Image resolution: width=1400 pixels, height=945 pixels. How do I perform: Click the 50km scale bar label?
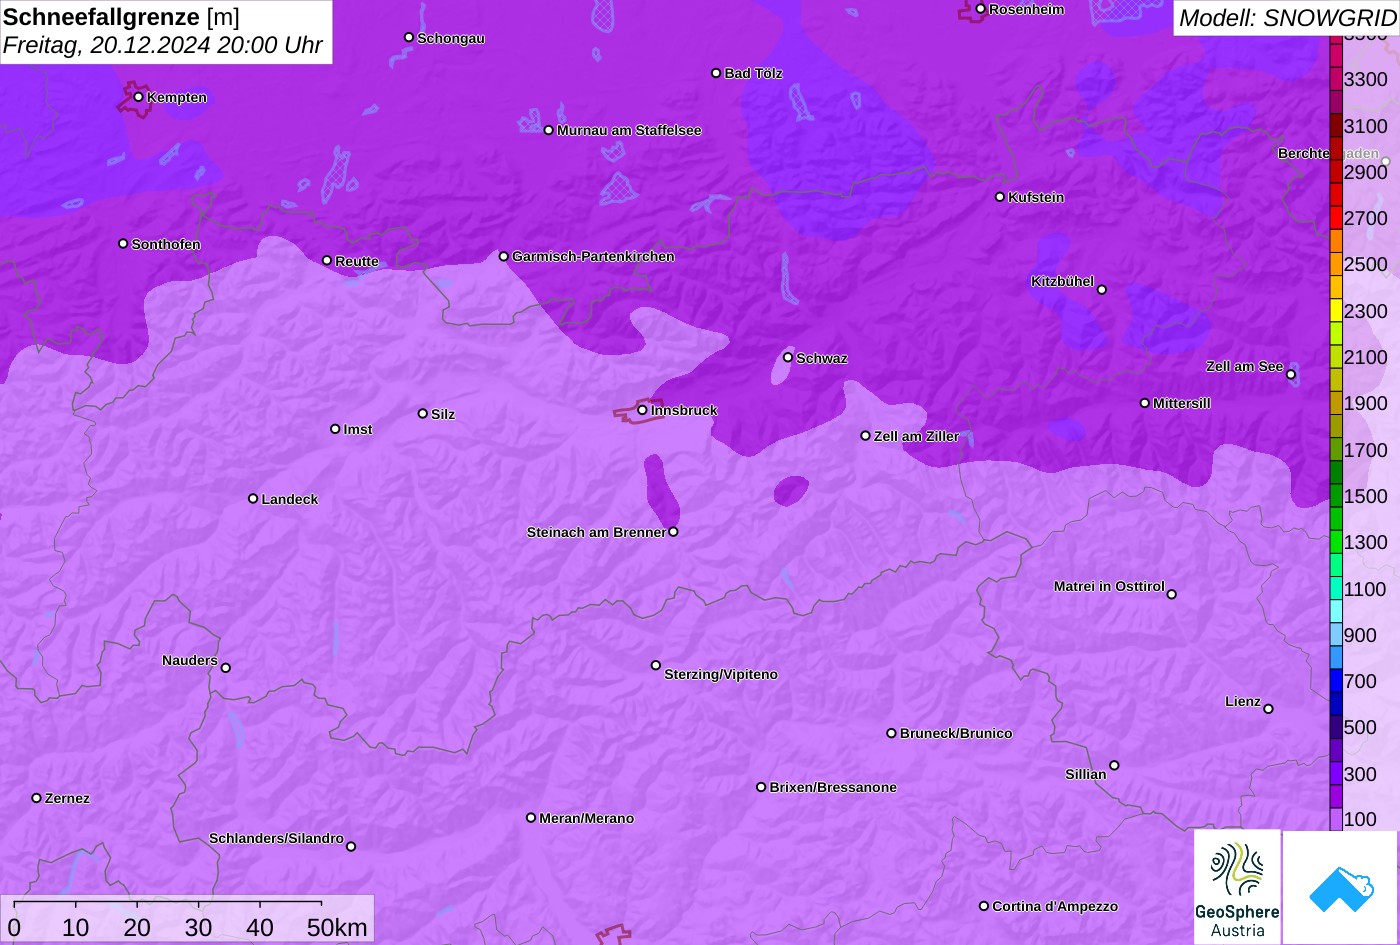tap(338, 927)
